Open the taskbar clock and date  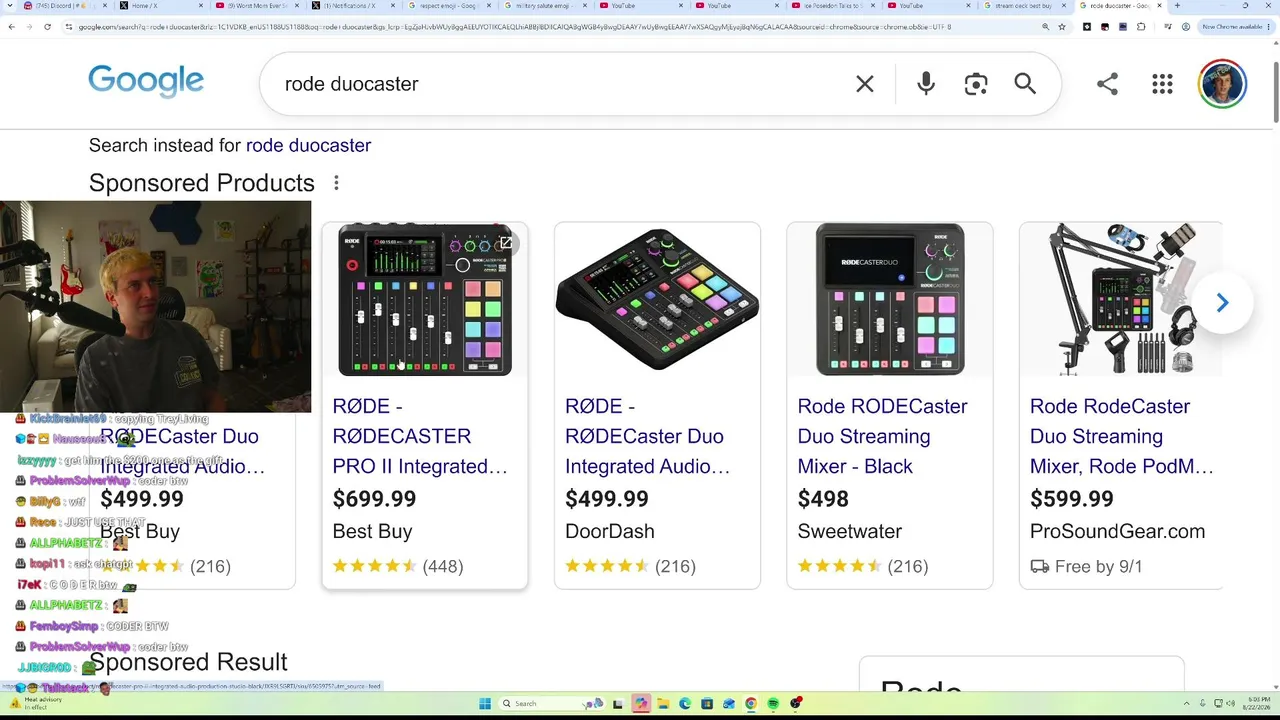click(x=1259, y=703)
